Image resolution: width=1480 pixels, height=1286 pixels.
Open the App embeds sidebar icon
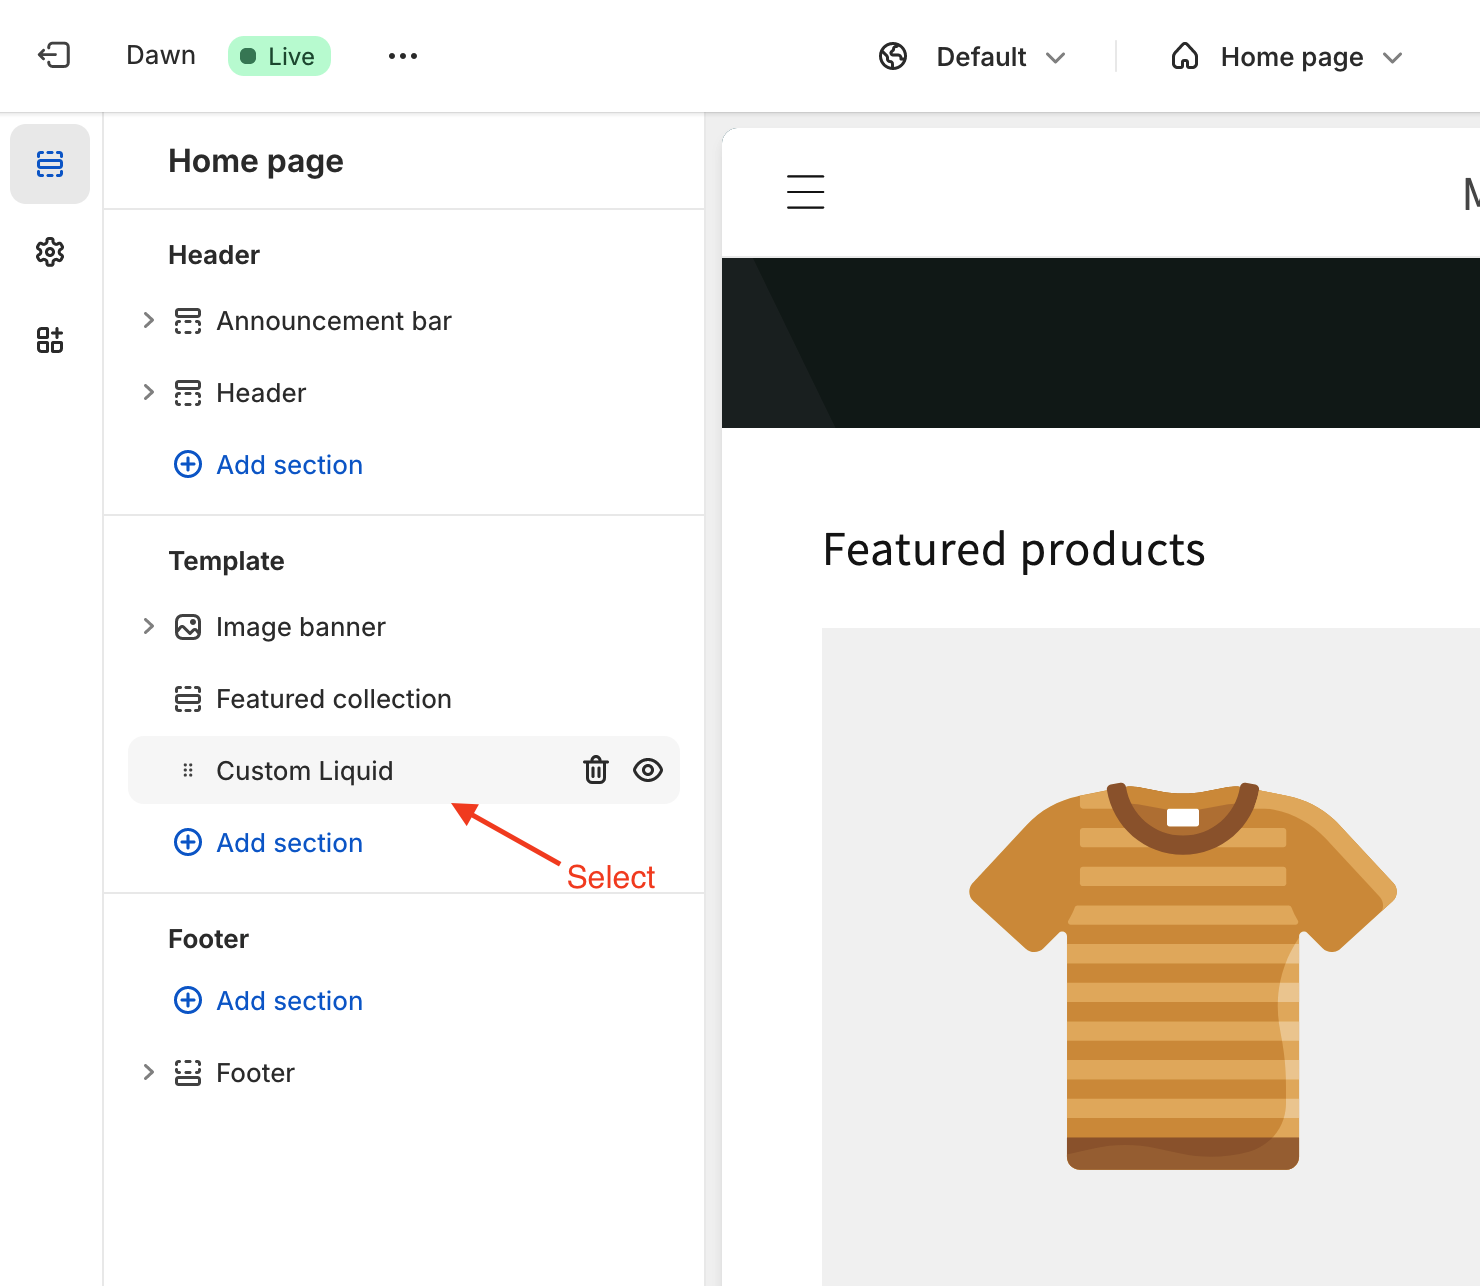(x=50, y=340)
